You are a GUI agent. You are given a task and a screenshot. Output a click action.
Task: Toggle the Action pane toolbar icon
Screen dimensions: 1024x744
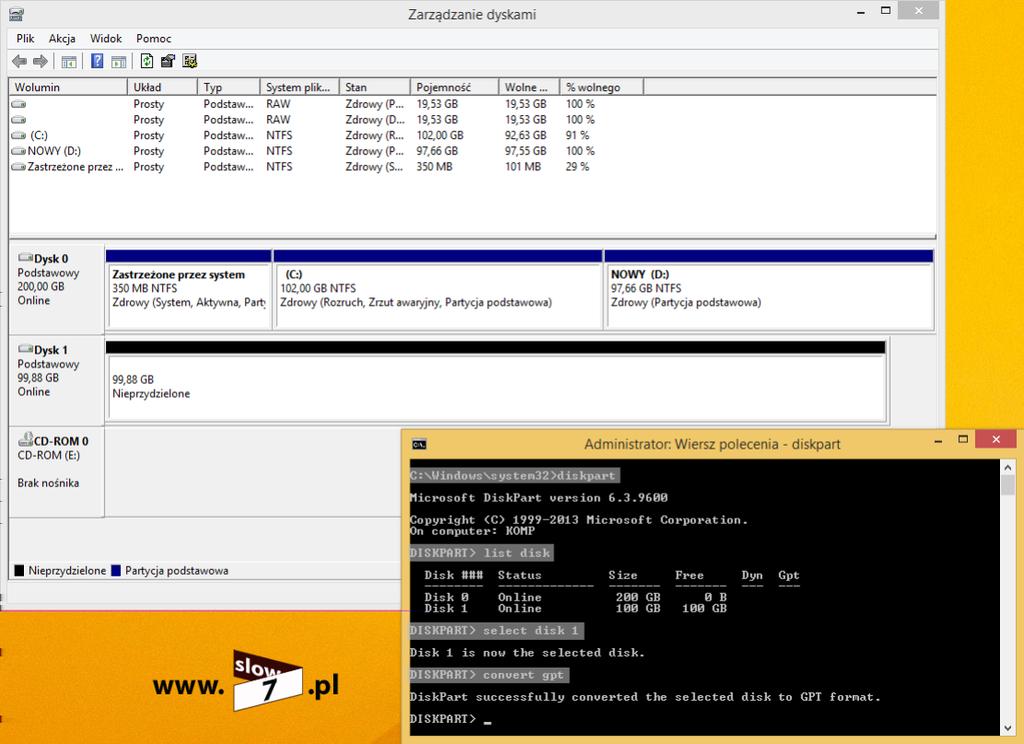point(118,61)
